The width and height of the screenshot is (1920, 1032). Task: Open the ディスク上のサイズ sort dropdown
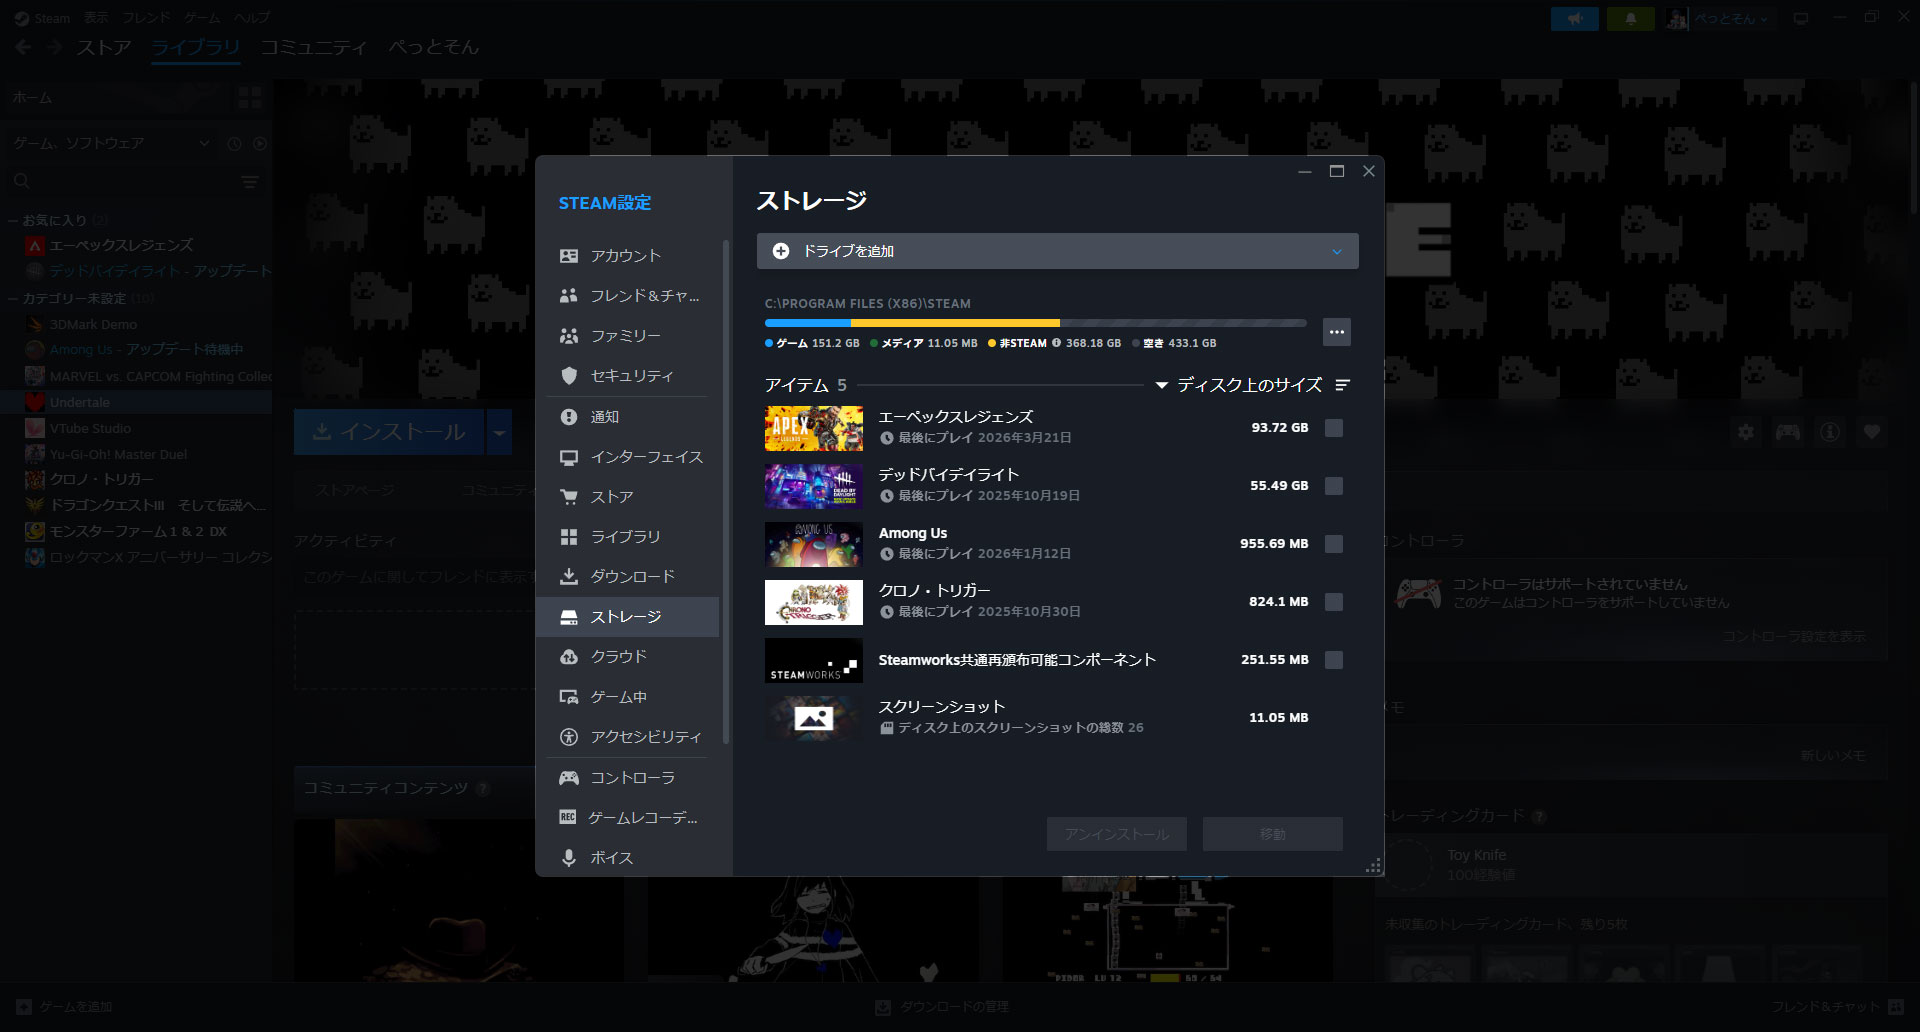(x=1239, y=385)
